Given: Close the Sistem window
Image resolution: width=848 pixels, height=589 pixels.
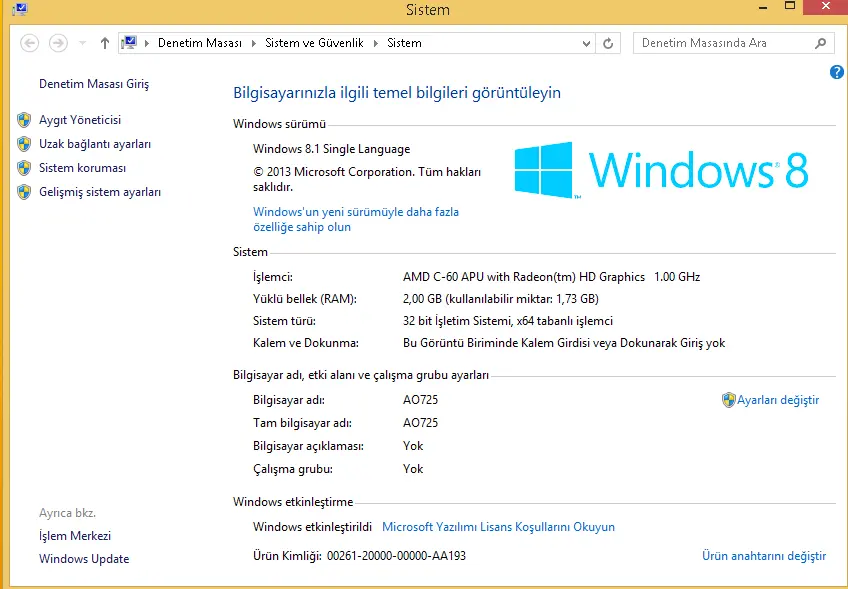Looking at the screenshot, I should click(825, 6).
